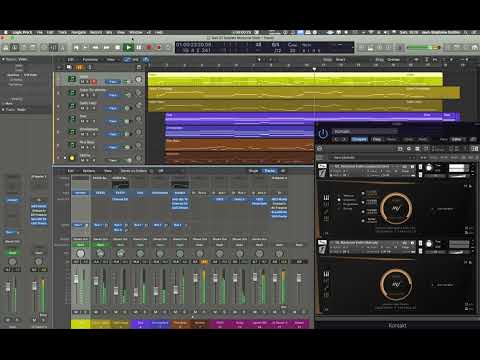Adjust the Tune knob on the upper Kontakt instrument
Viewport: 480px width, 360px height.
pyautogui.click(x=429, y=168)
